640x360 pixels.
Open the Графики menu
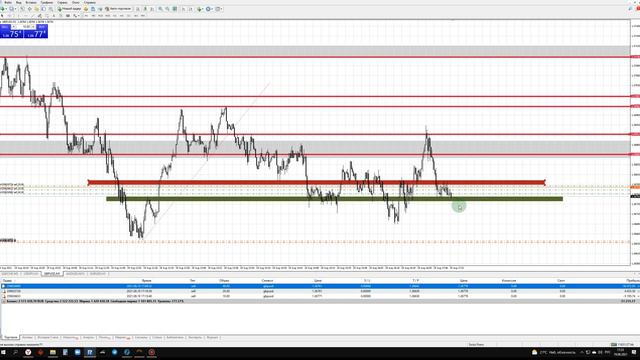click(x=47, y=2)
